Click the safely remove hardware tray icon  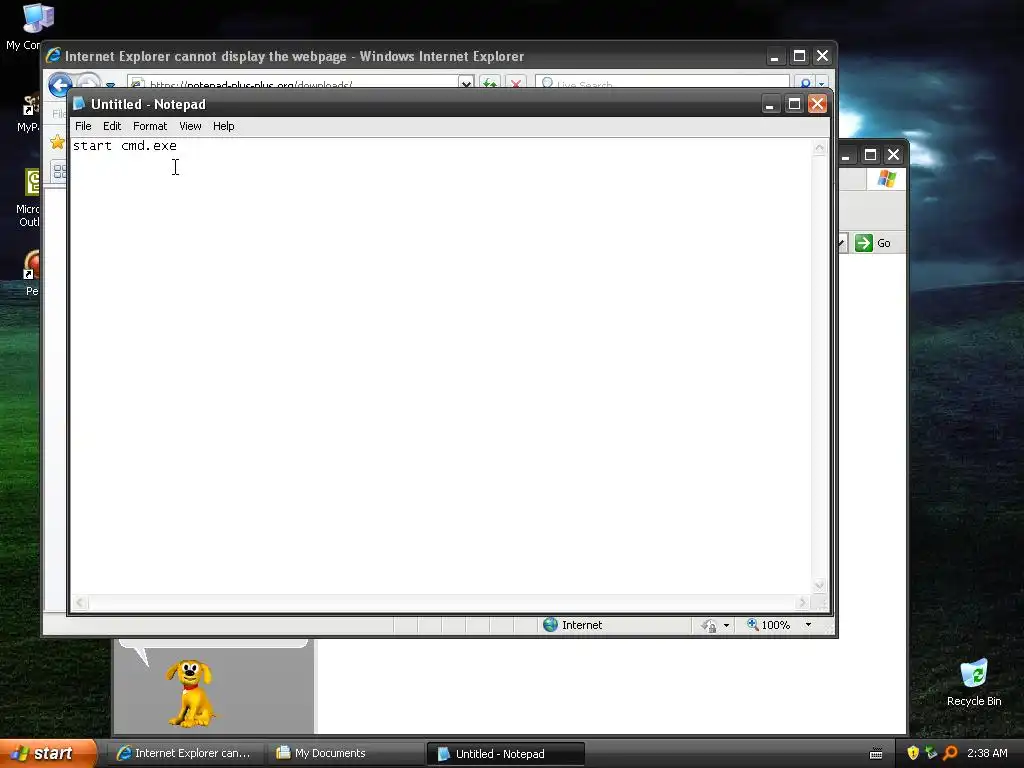click(x=931, y=753)
